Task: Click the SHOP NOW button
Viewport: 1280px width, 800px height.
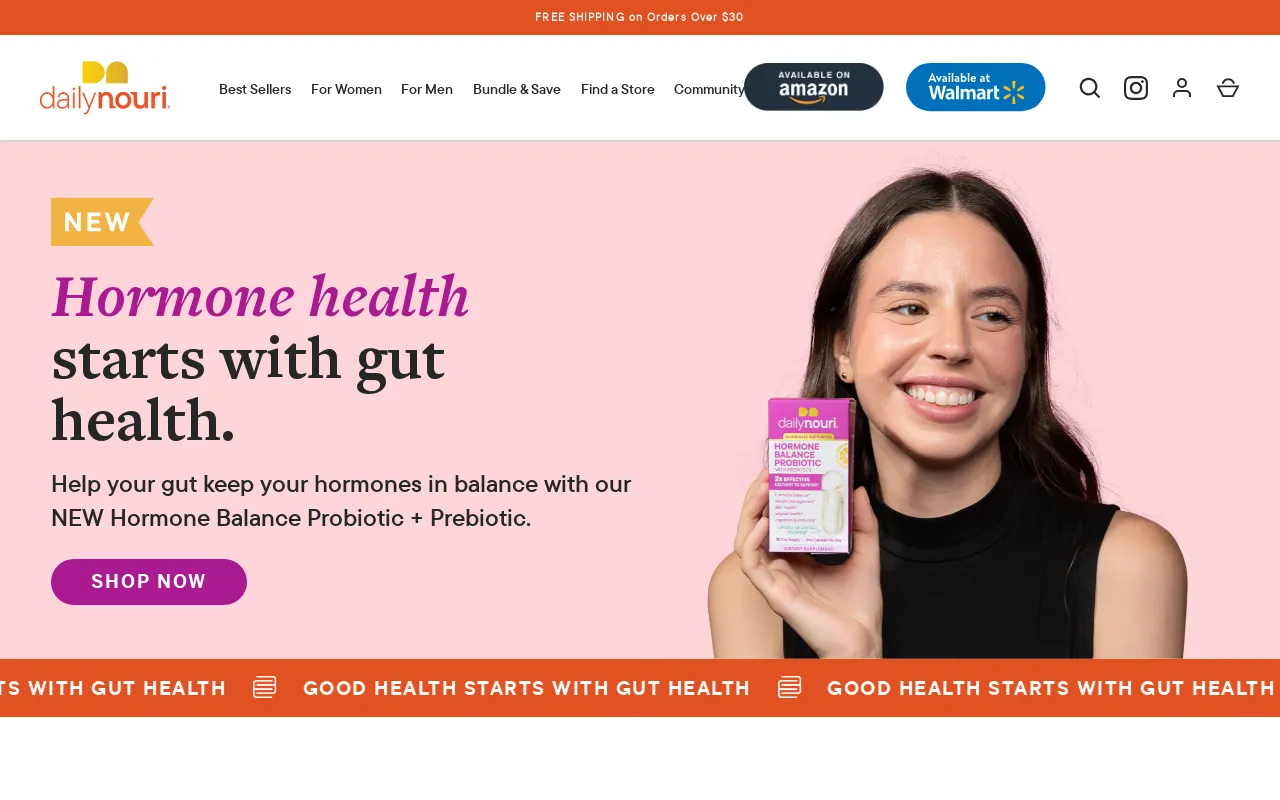Action: (149, 582)
